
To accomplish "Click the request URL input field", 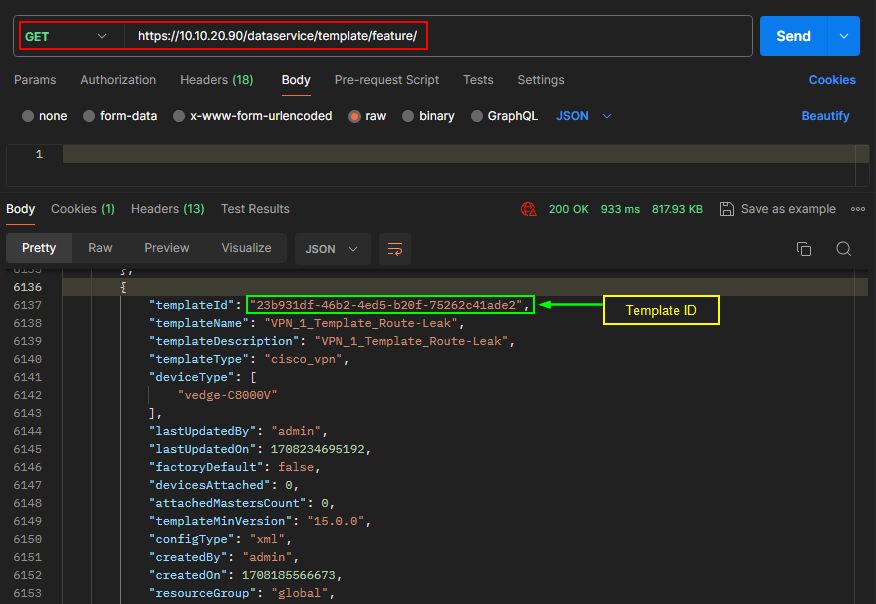I will click(x=440, y=36).
